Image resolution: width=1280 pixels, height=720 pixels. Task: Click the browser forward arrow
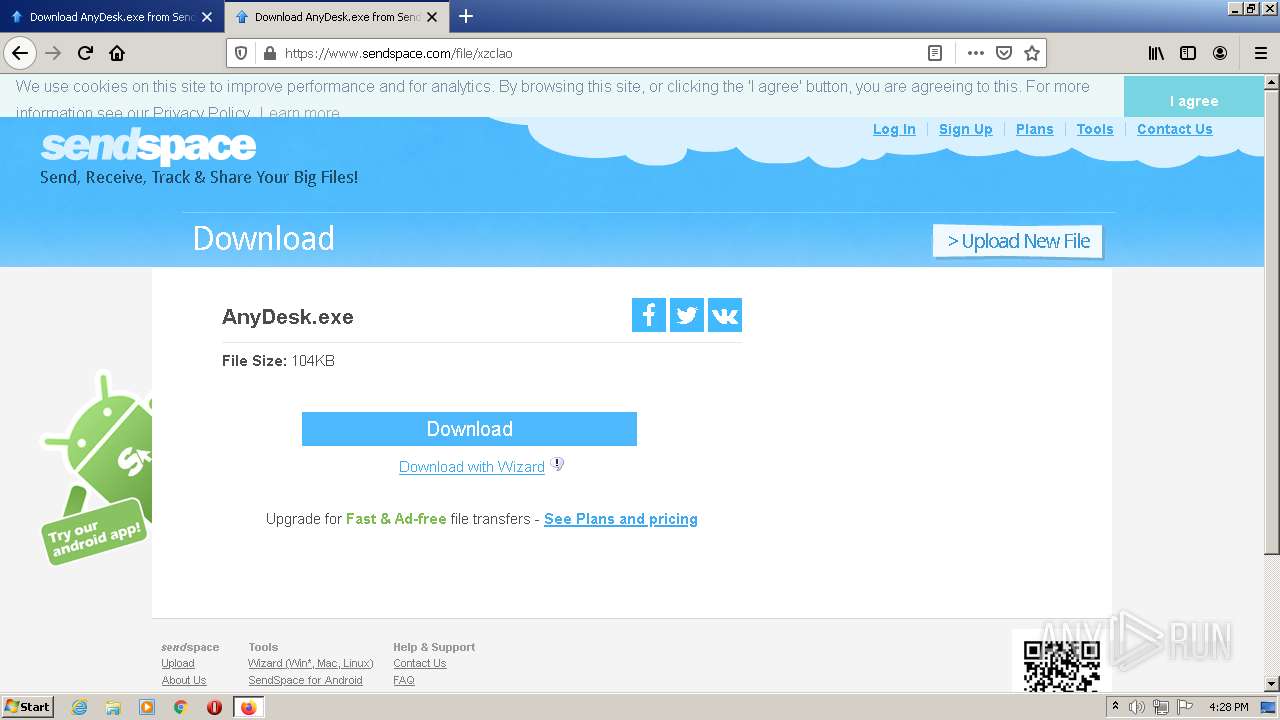point(53,53)
